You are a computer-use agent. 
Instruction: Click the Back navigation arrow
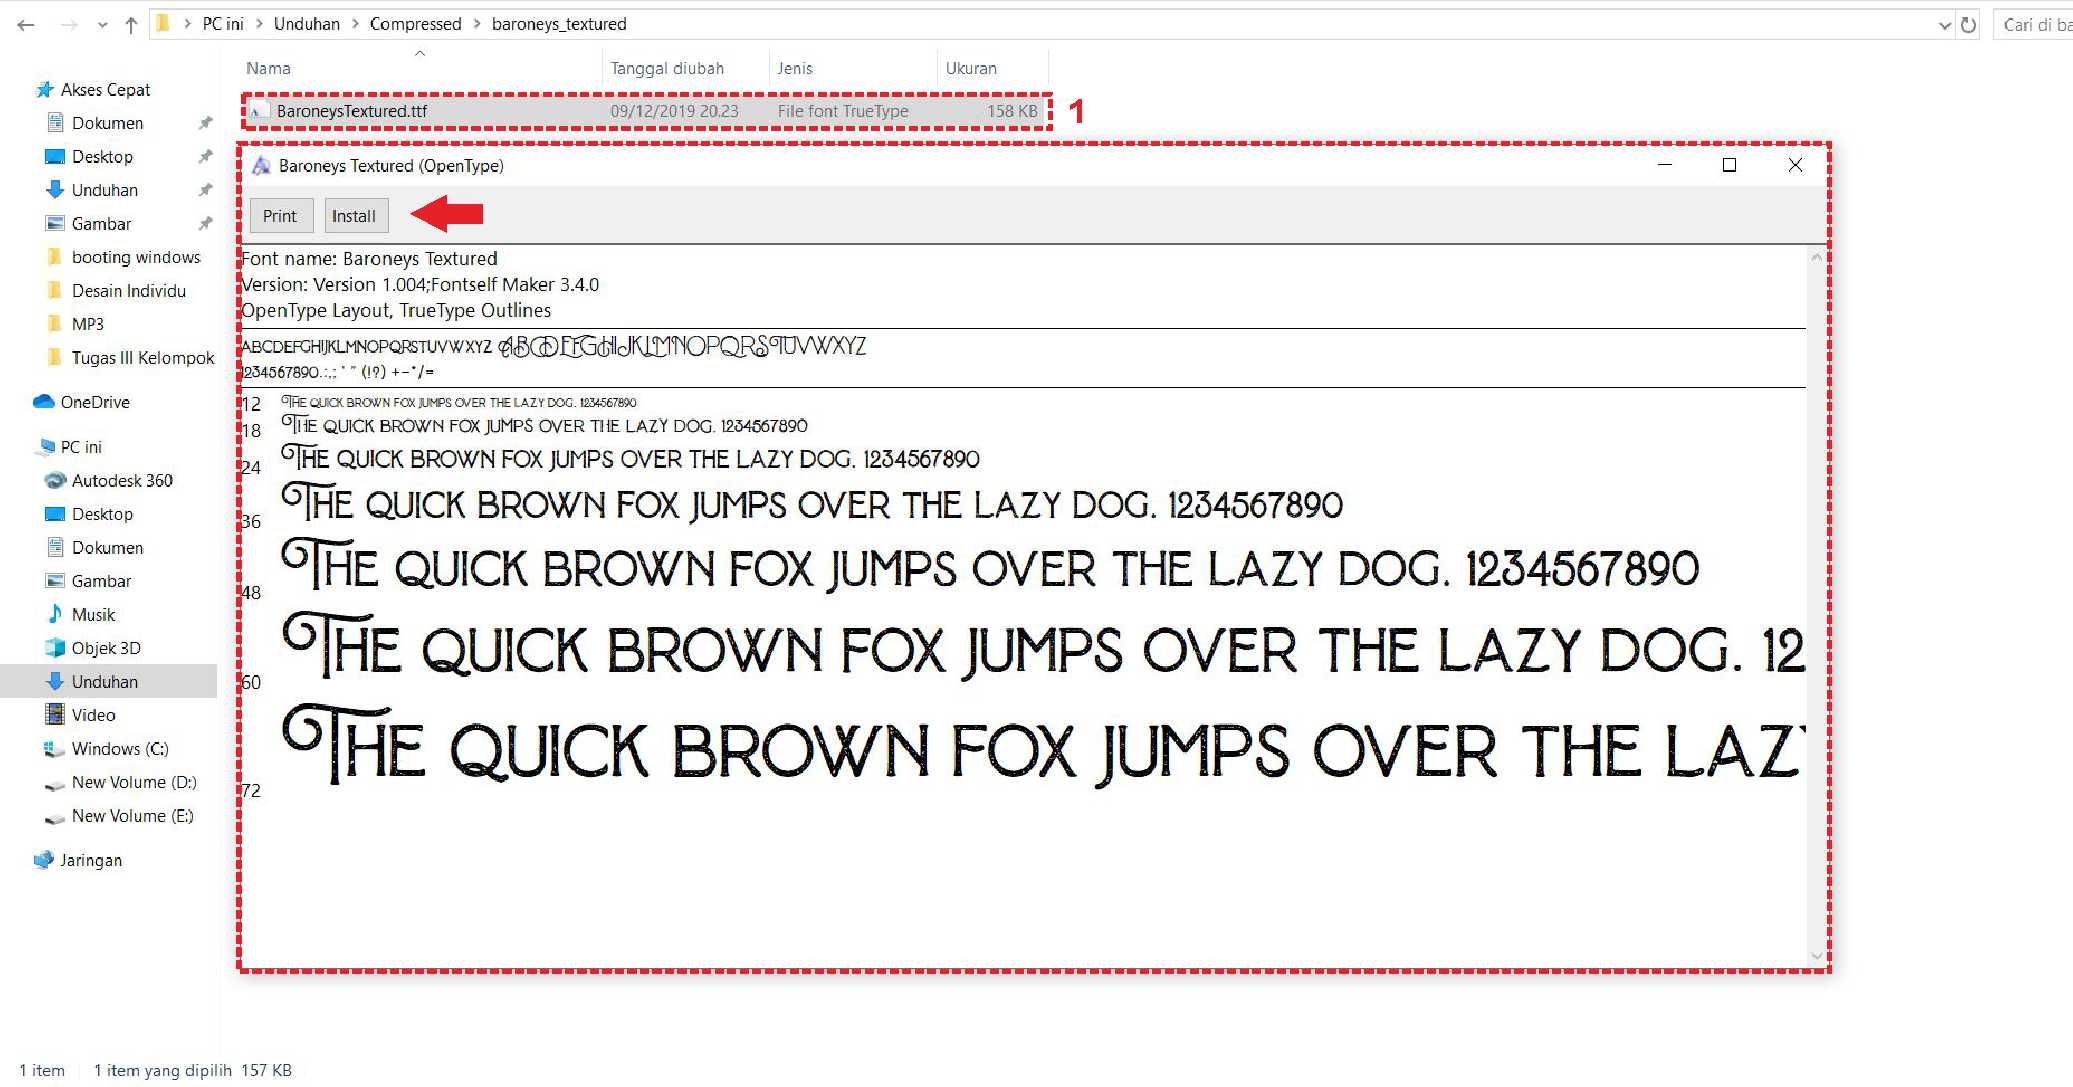pyautogui.click(x=26, y=25)
